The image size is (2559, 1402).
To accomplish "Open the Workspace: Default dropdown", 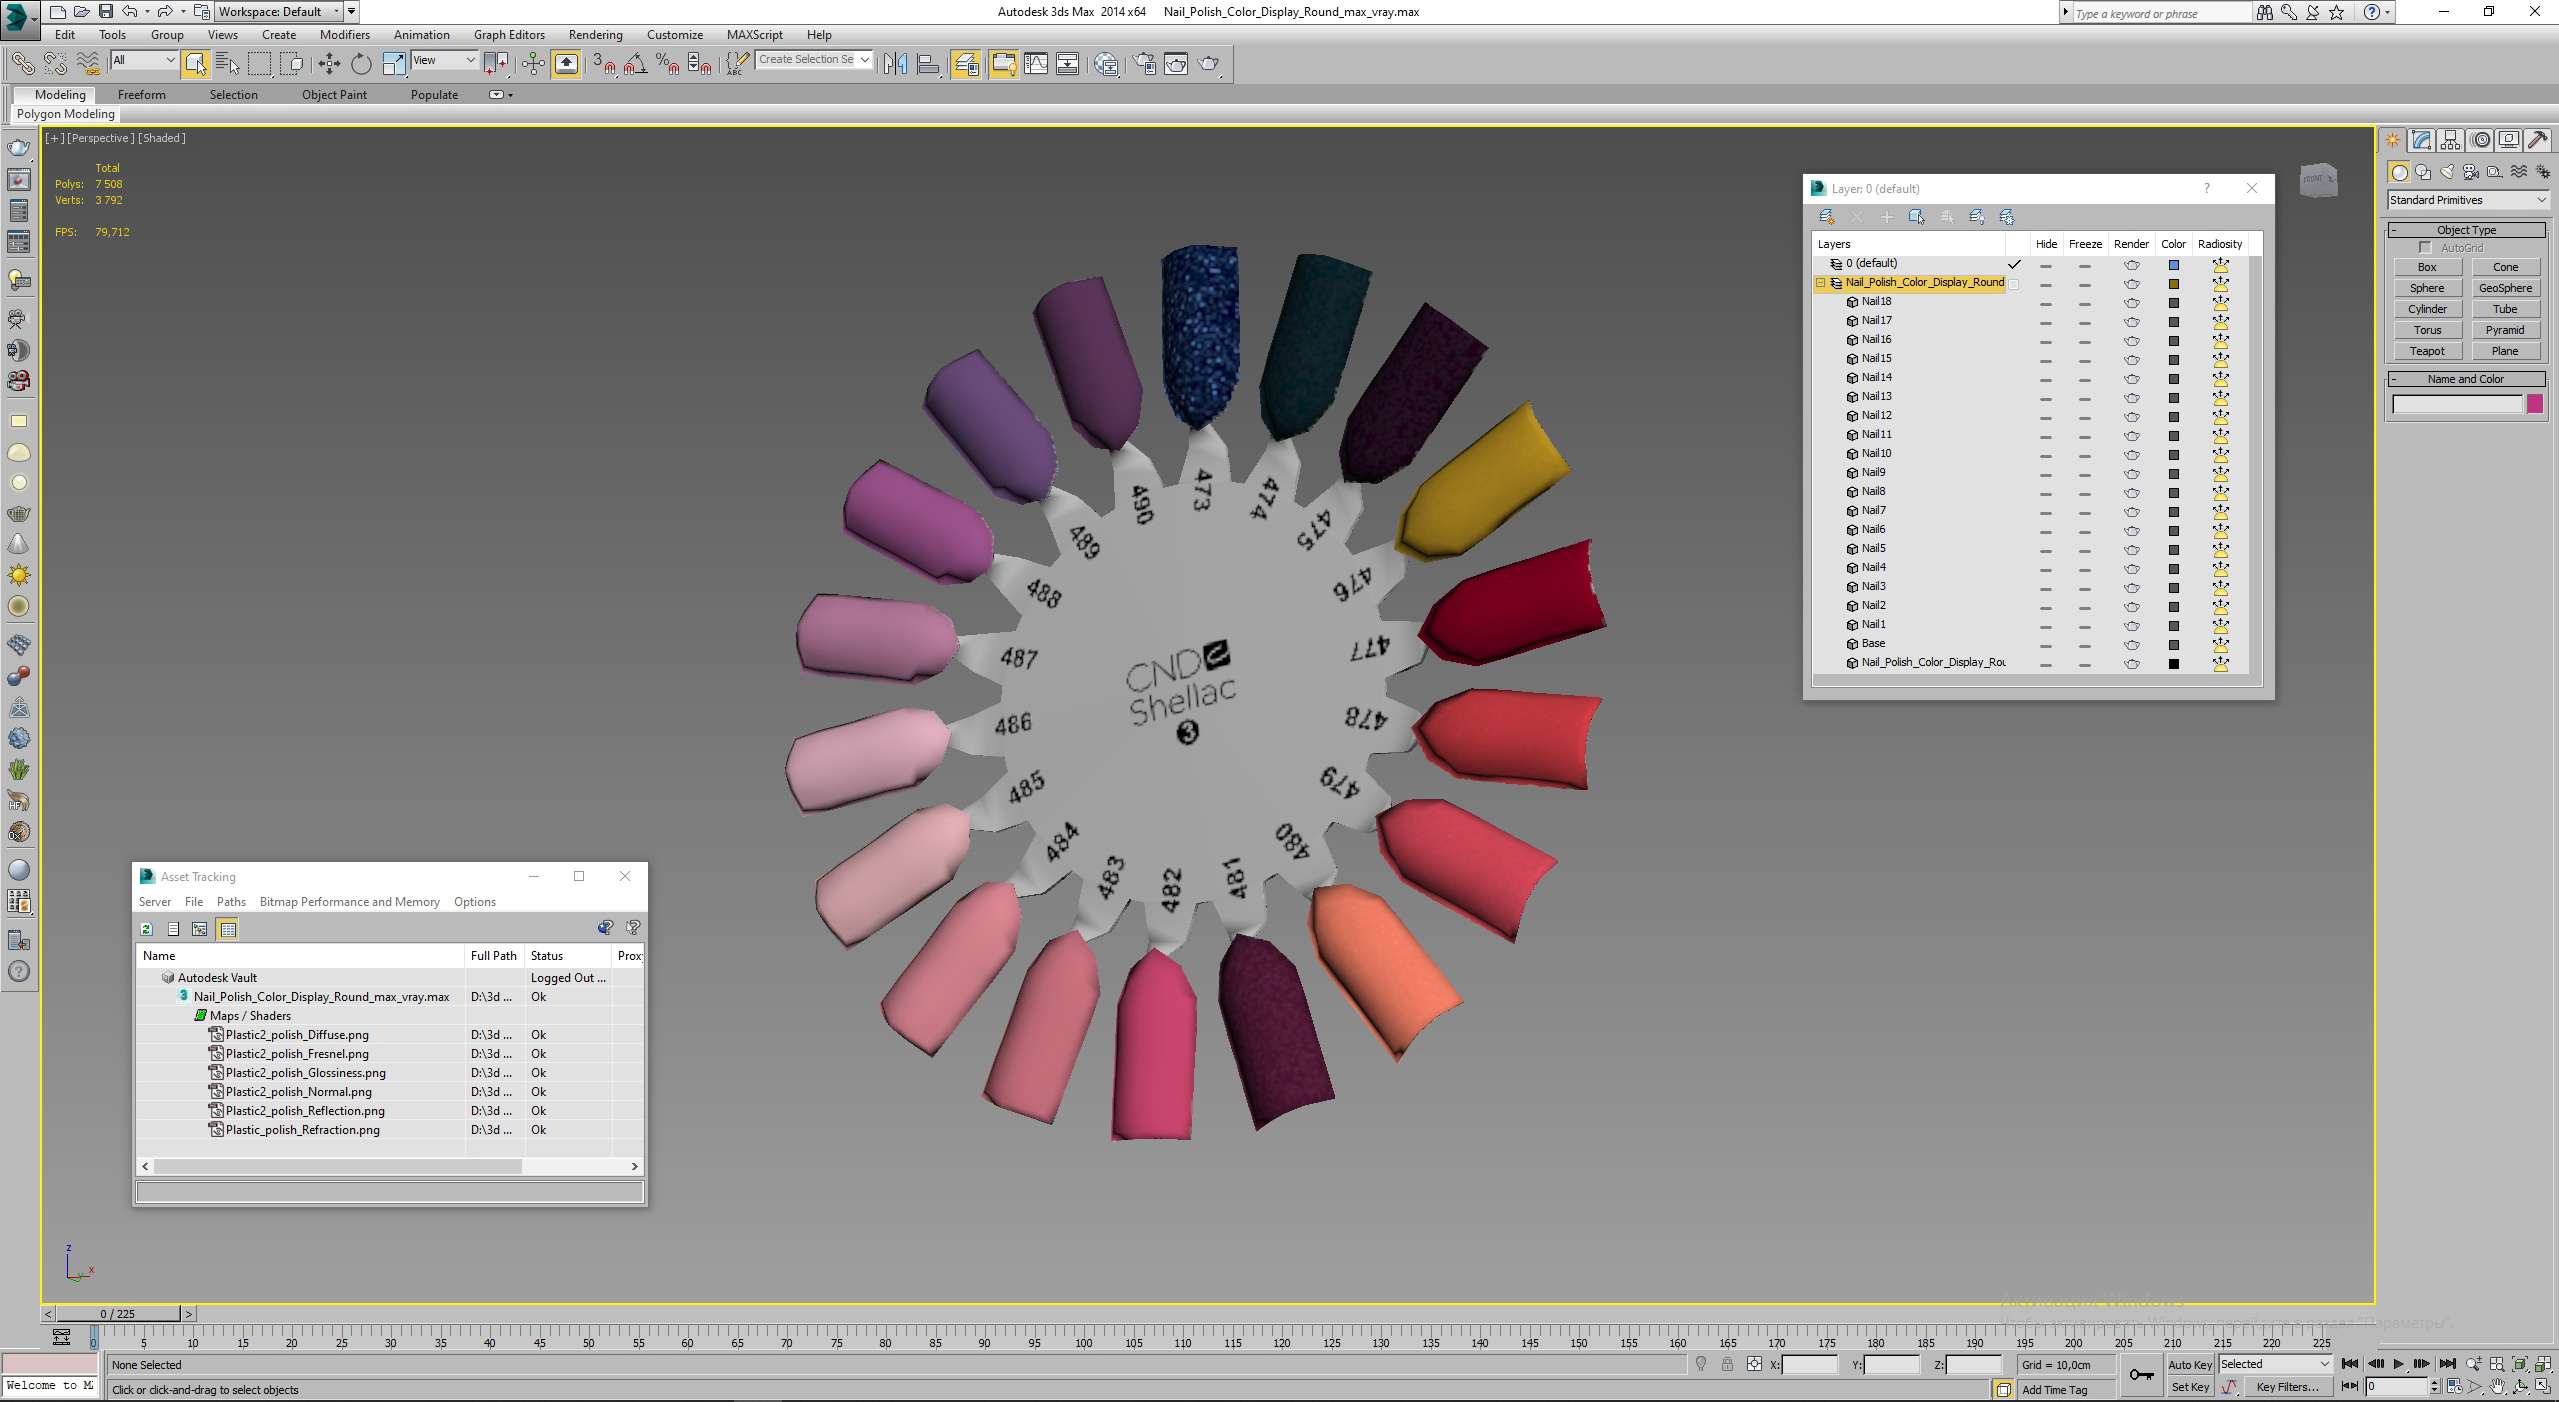I will pyautogui.click(x=277, y=12).
